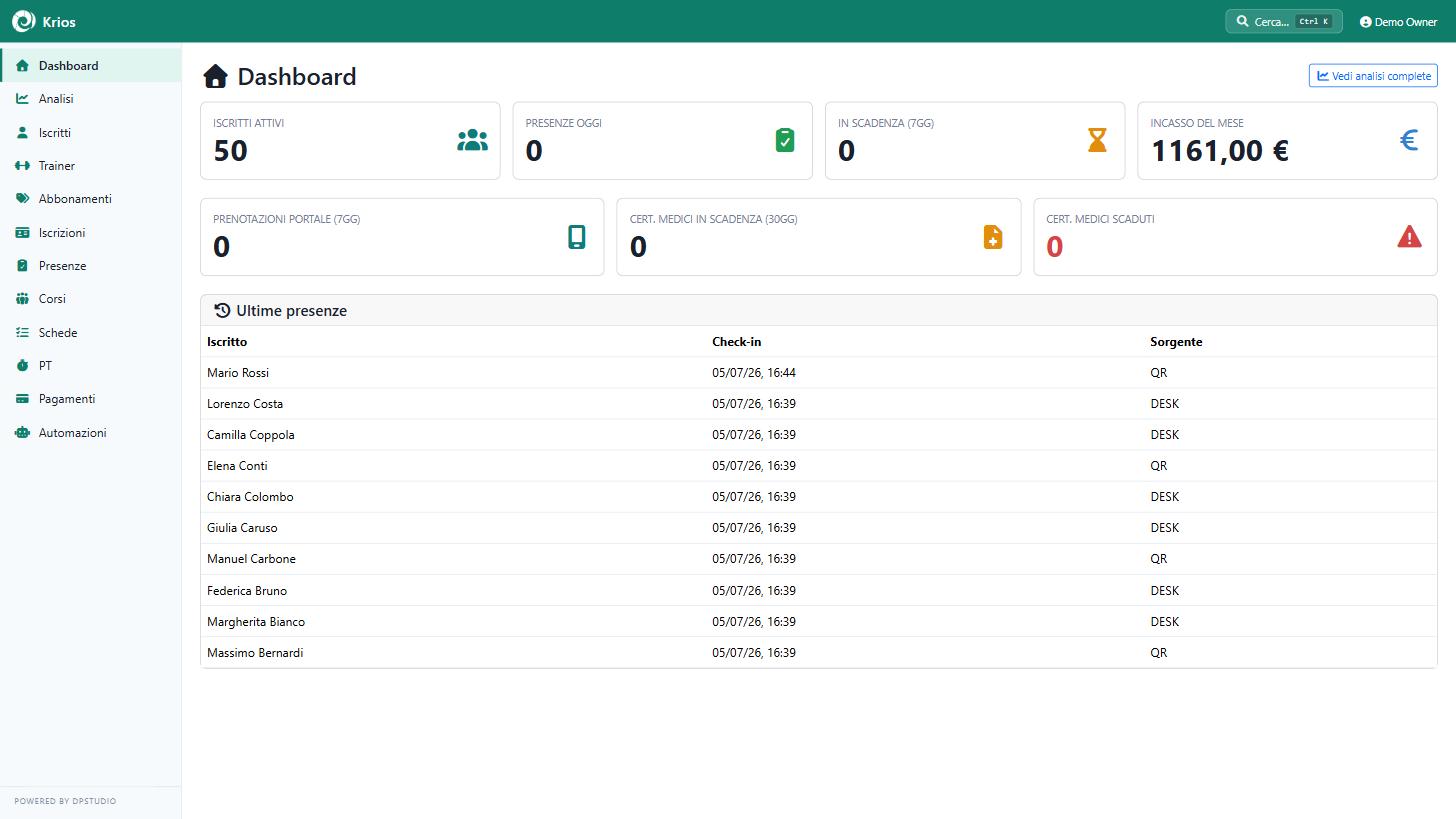Click the euro icon in Incasso del Mese

(x=1409, y=140)
